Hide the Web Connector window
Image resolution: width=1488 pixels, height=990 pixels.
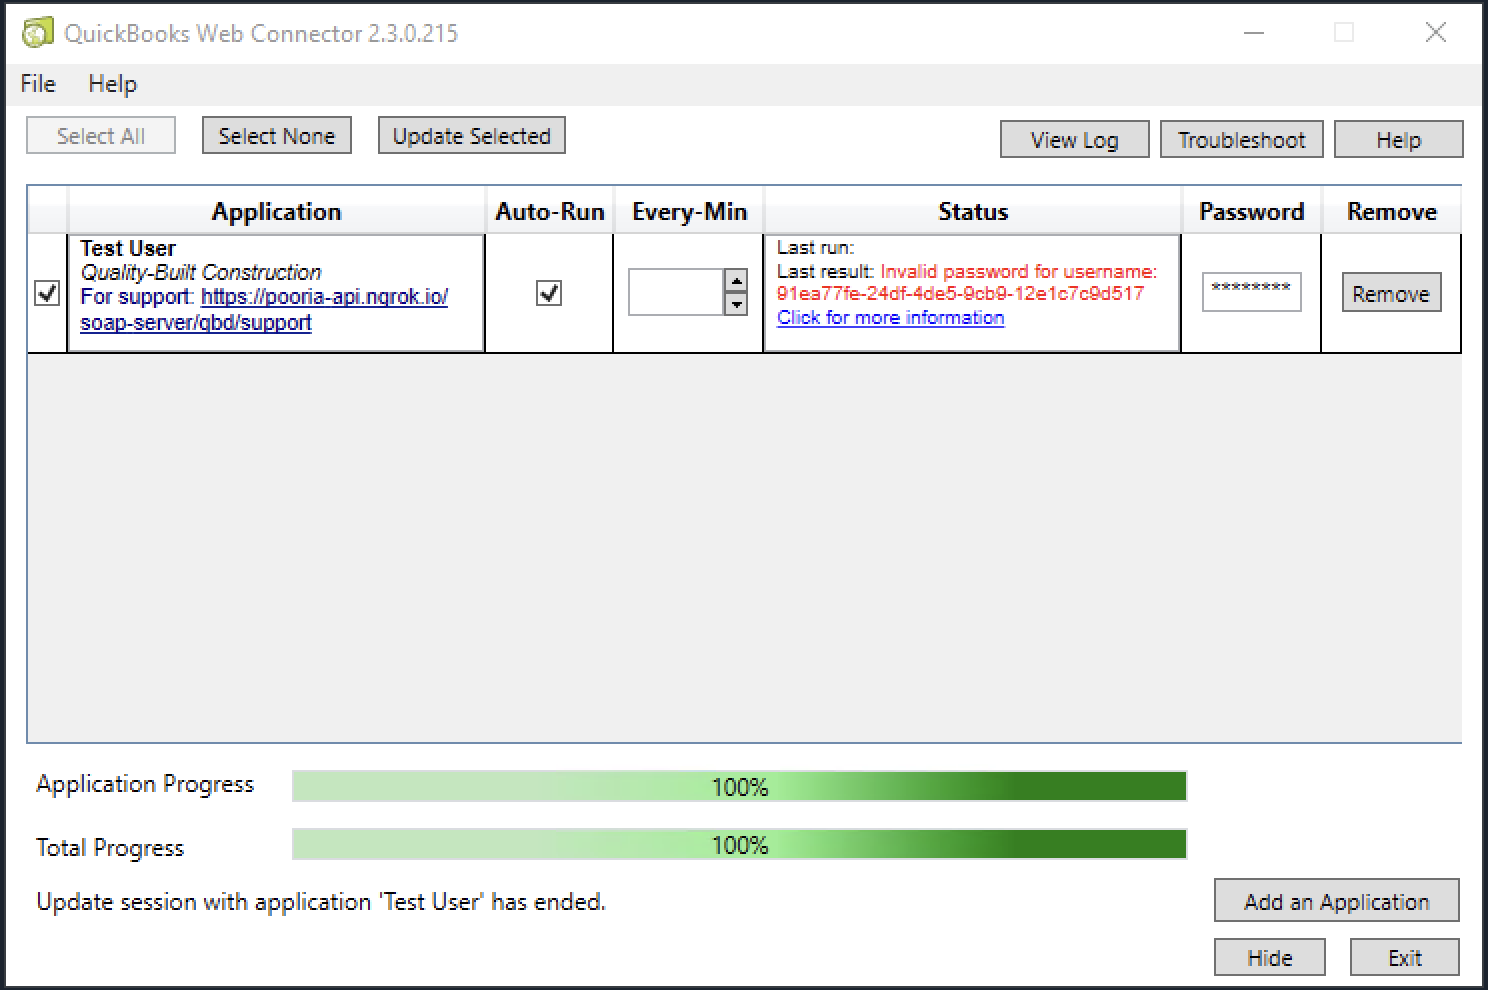1270,957
